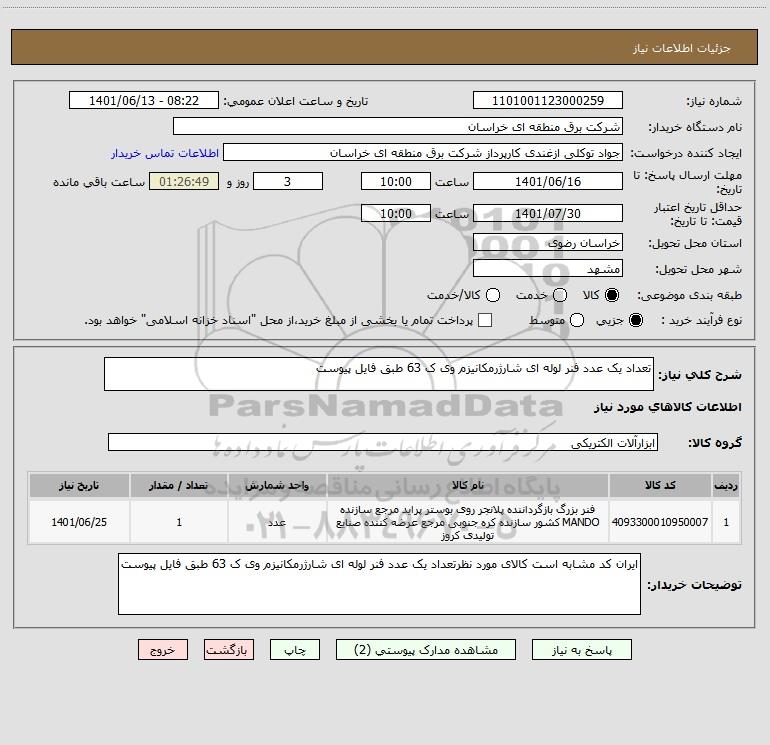Click the تاریخ نیاز column header
This screenshot has height=745, width=770.
coord(79,485)
